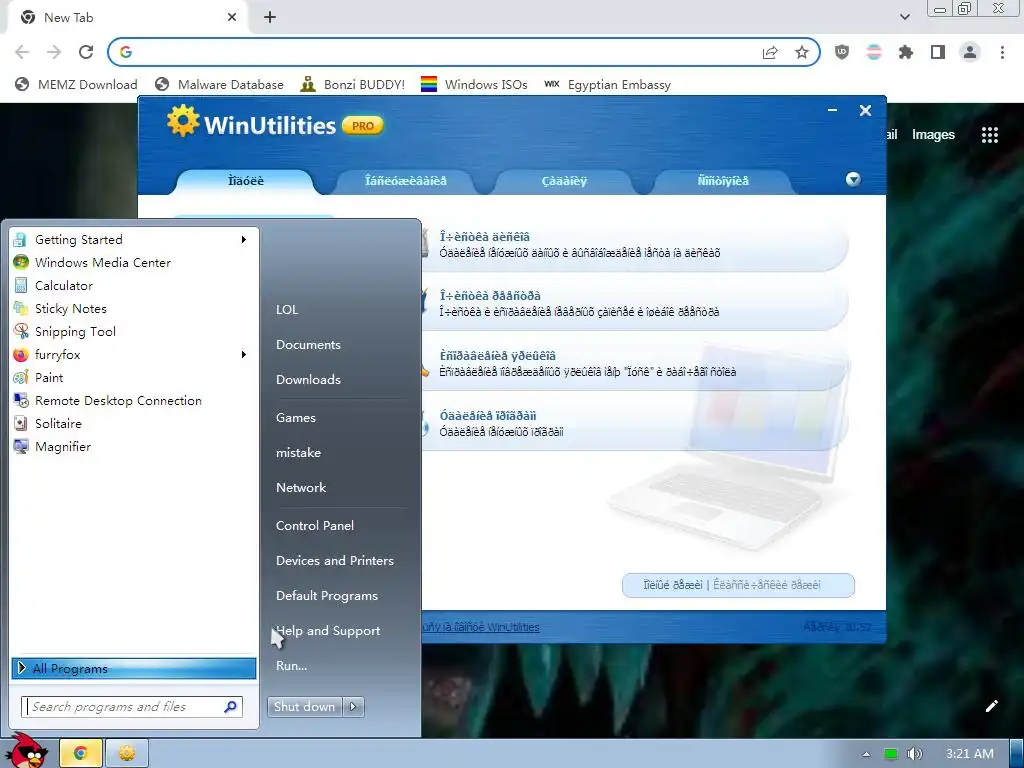Open Magnifier
The width and height of the screenshot is (1024, 768).
(x=133, y=447)
